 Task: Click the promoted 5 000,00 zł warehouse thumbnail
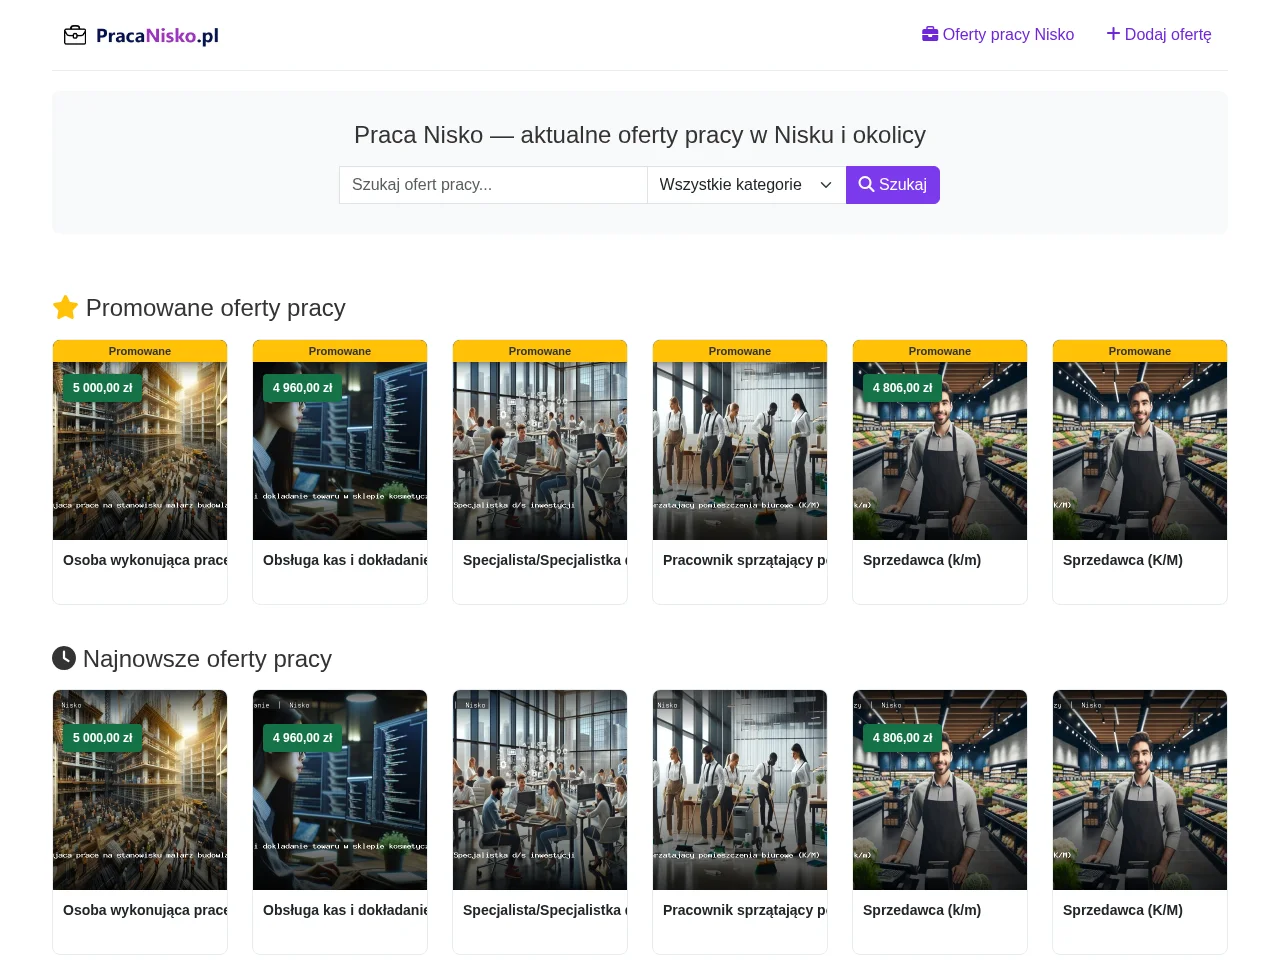[140, 451]
